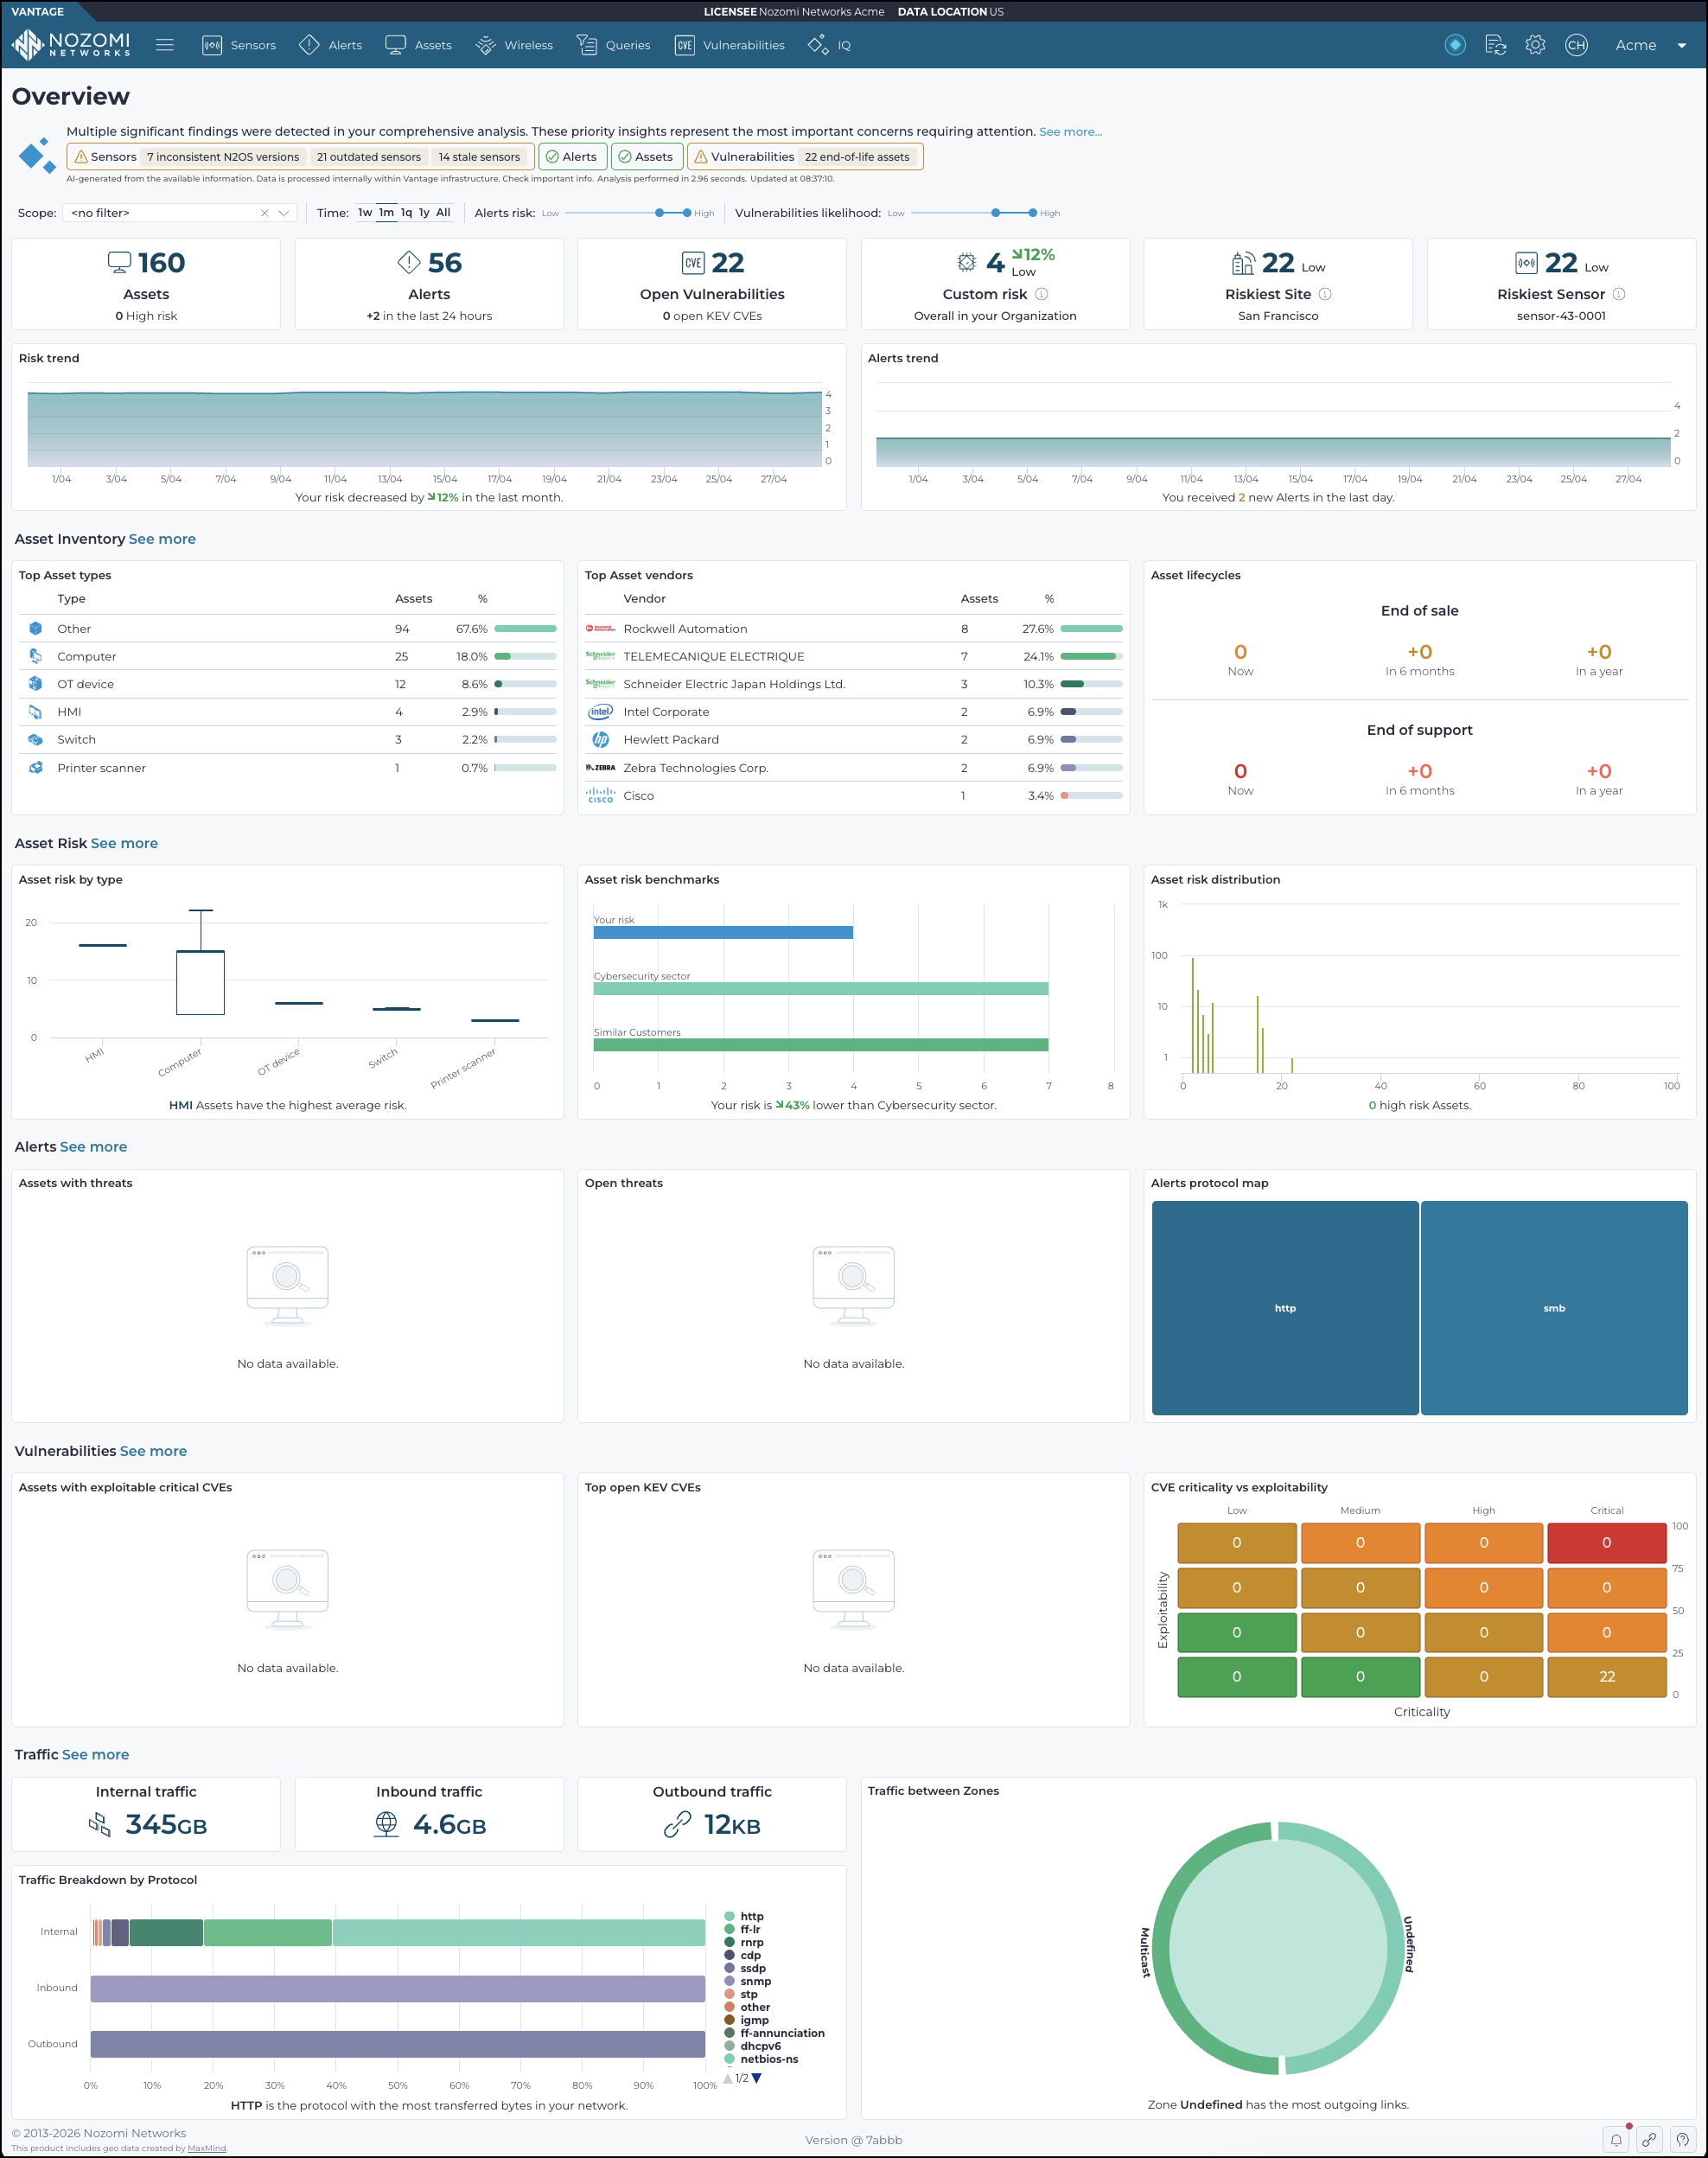Go to next legend page arrow
The height and width of the screenshot is (2158, 1708).
pos(756,2079)
